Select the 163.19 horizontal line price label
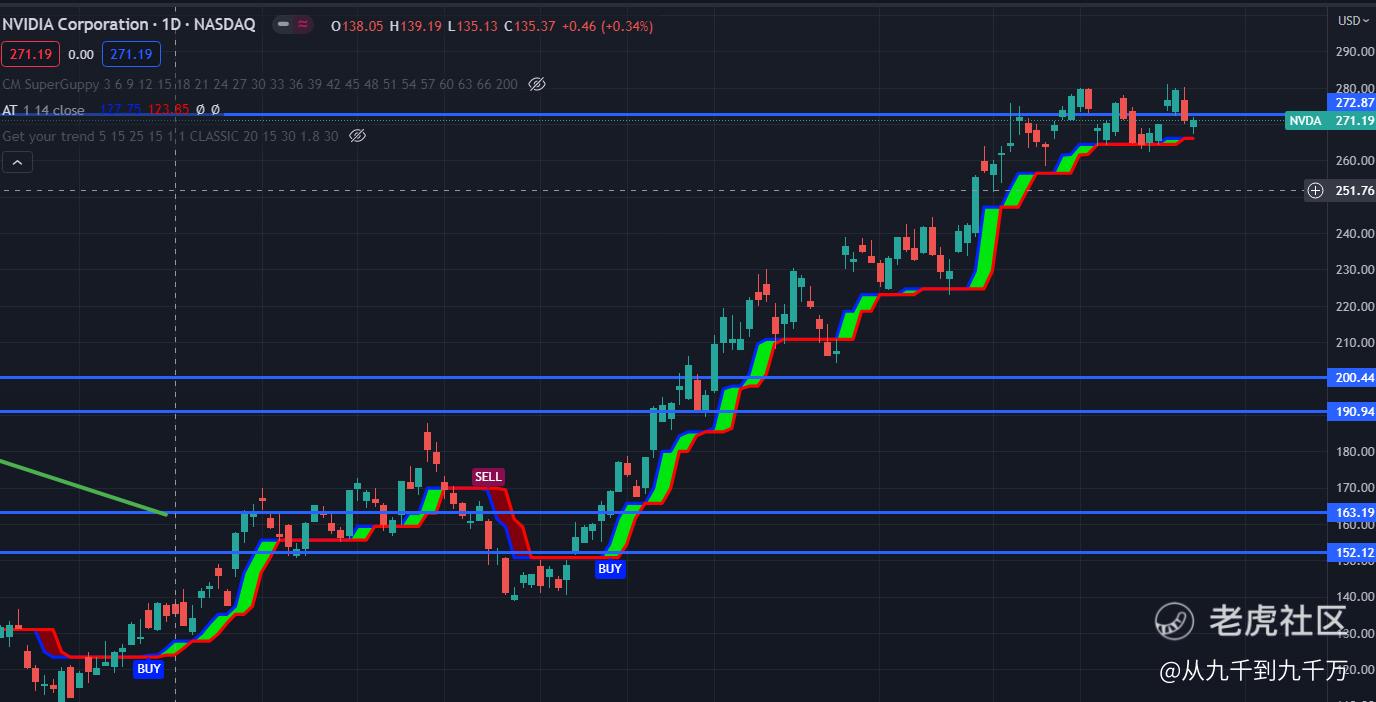Viewport: 1376px width, 702px height. (1353, 512)
